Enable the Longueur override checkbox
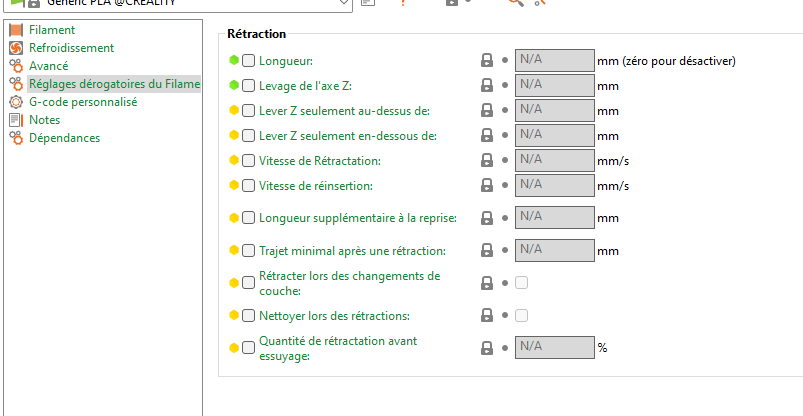Screen dimensions: 803x416 (x=248, y=60)
